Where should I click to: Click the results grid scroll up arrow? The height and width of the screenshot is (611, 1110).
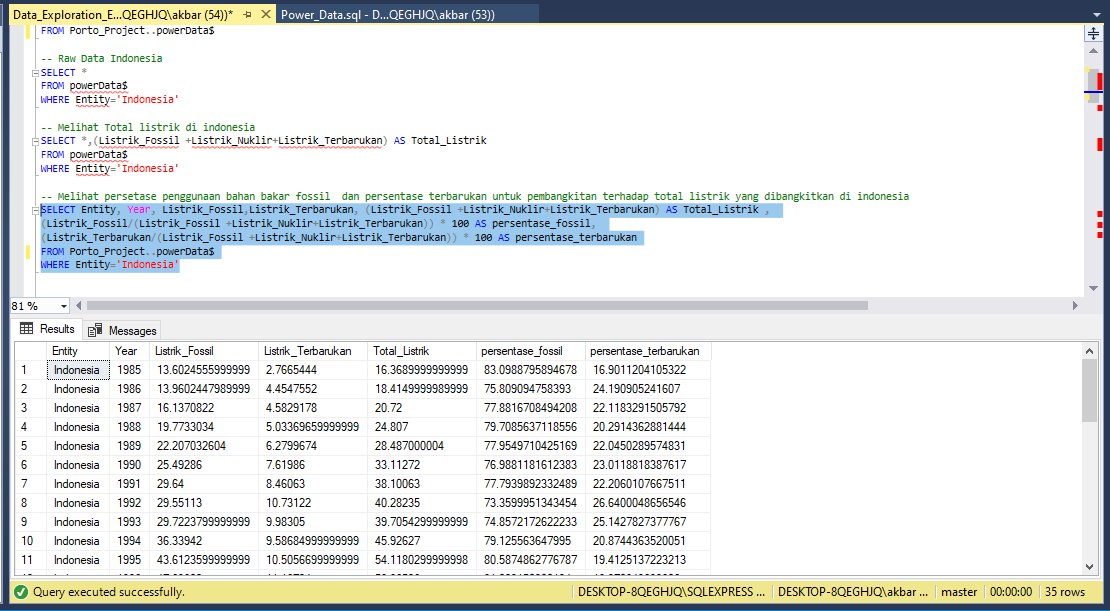[1089, 351]
